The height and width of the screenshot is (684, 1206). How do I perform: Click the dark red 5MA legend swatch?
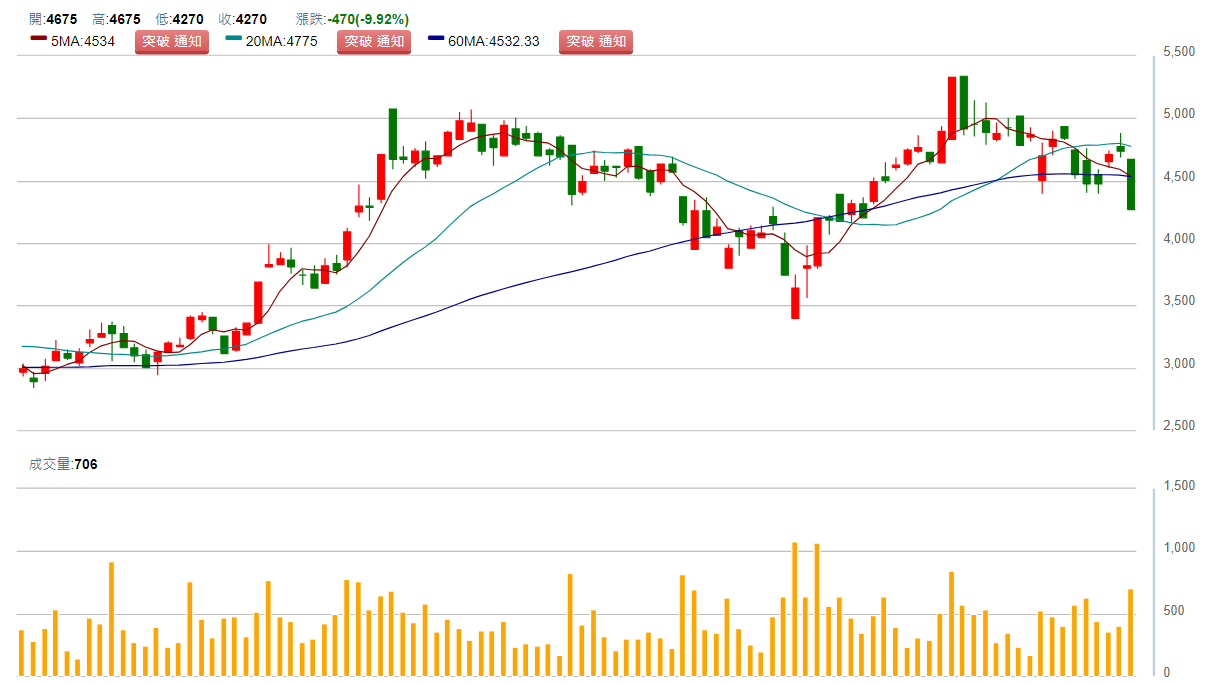click(x=38, y=41)
